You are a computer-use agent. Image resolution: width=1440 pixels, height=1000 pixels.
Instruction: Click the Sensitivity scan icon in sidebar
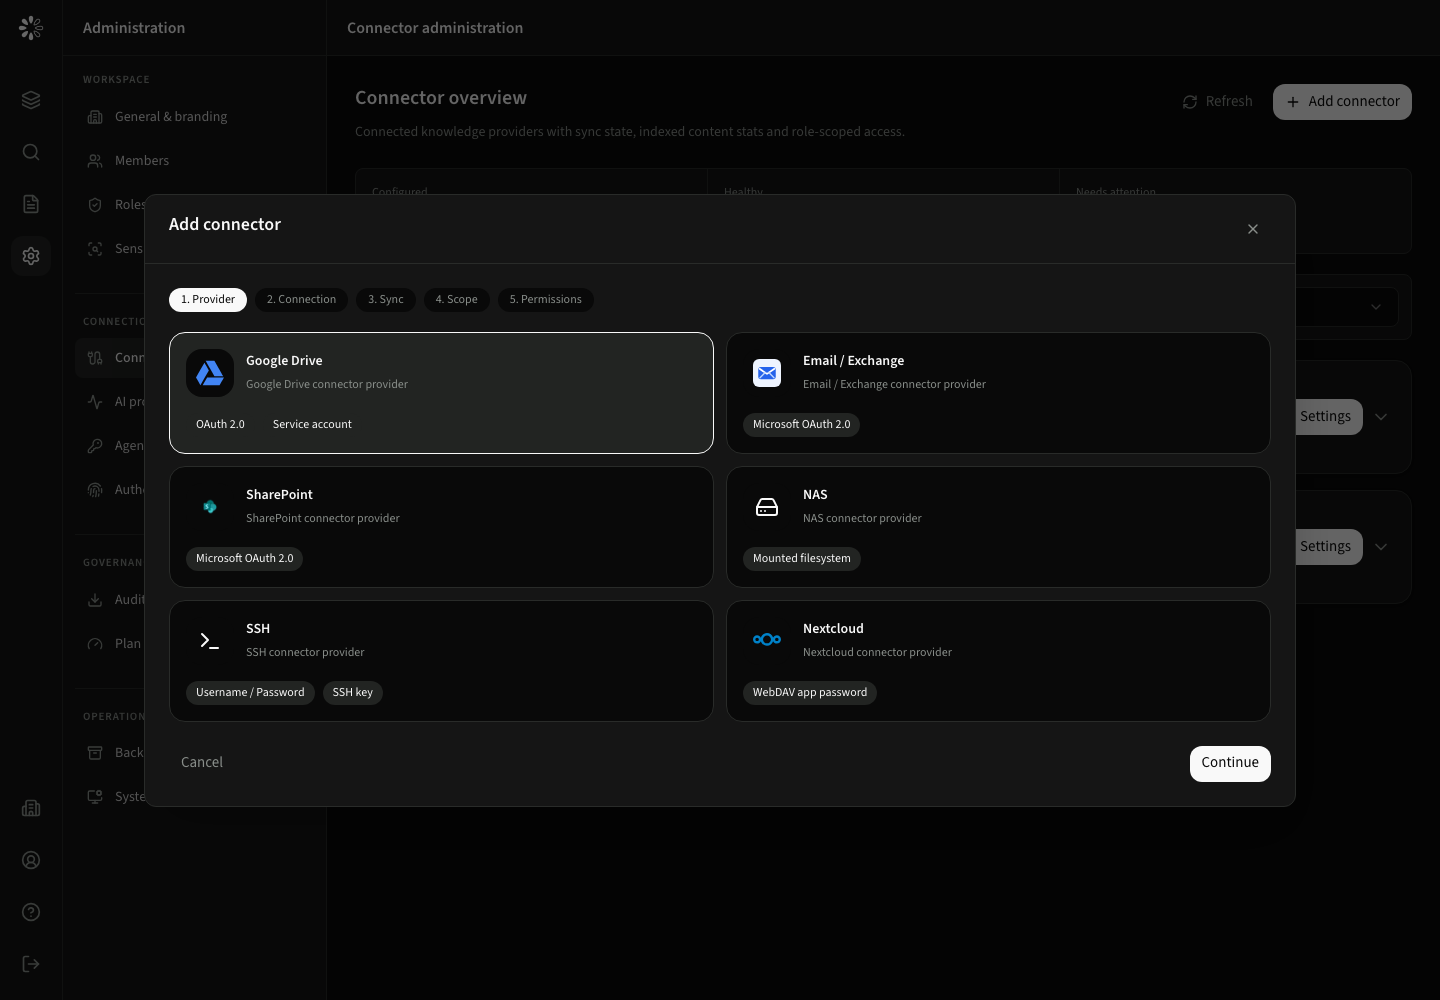tap(95, 249)
